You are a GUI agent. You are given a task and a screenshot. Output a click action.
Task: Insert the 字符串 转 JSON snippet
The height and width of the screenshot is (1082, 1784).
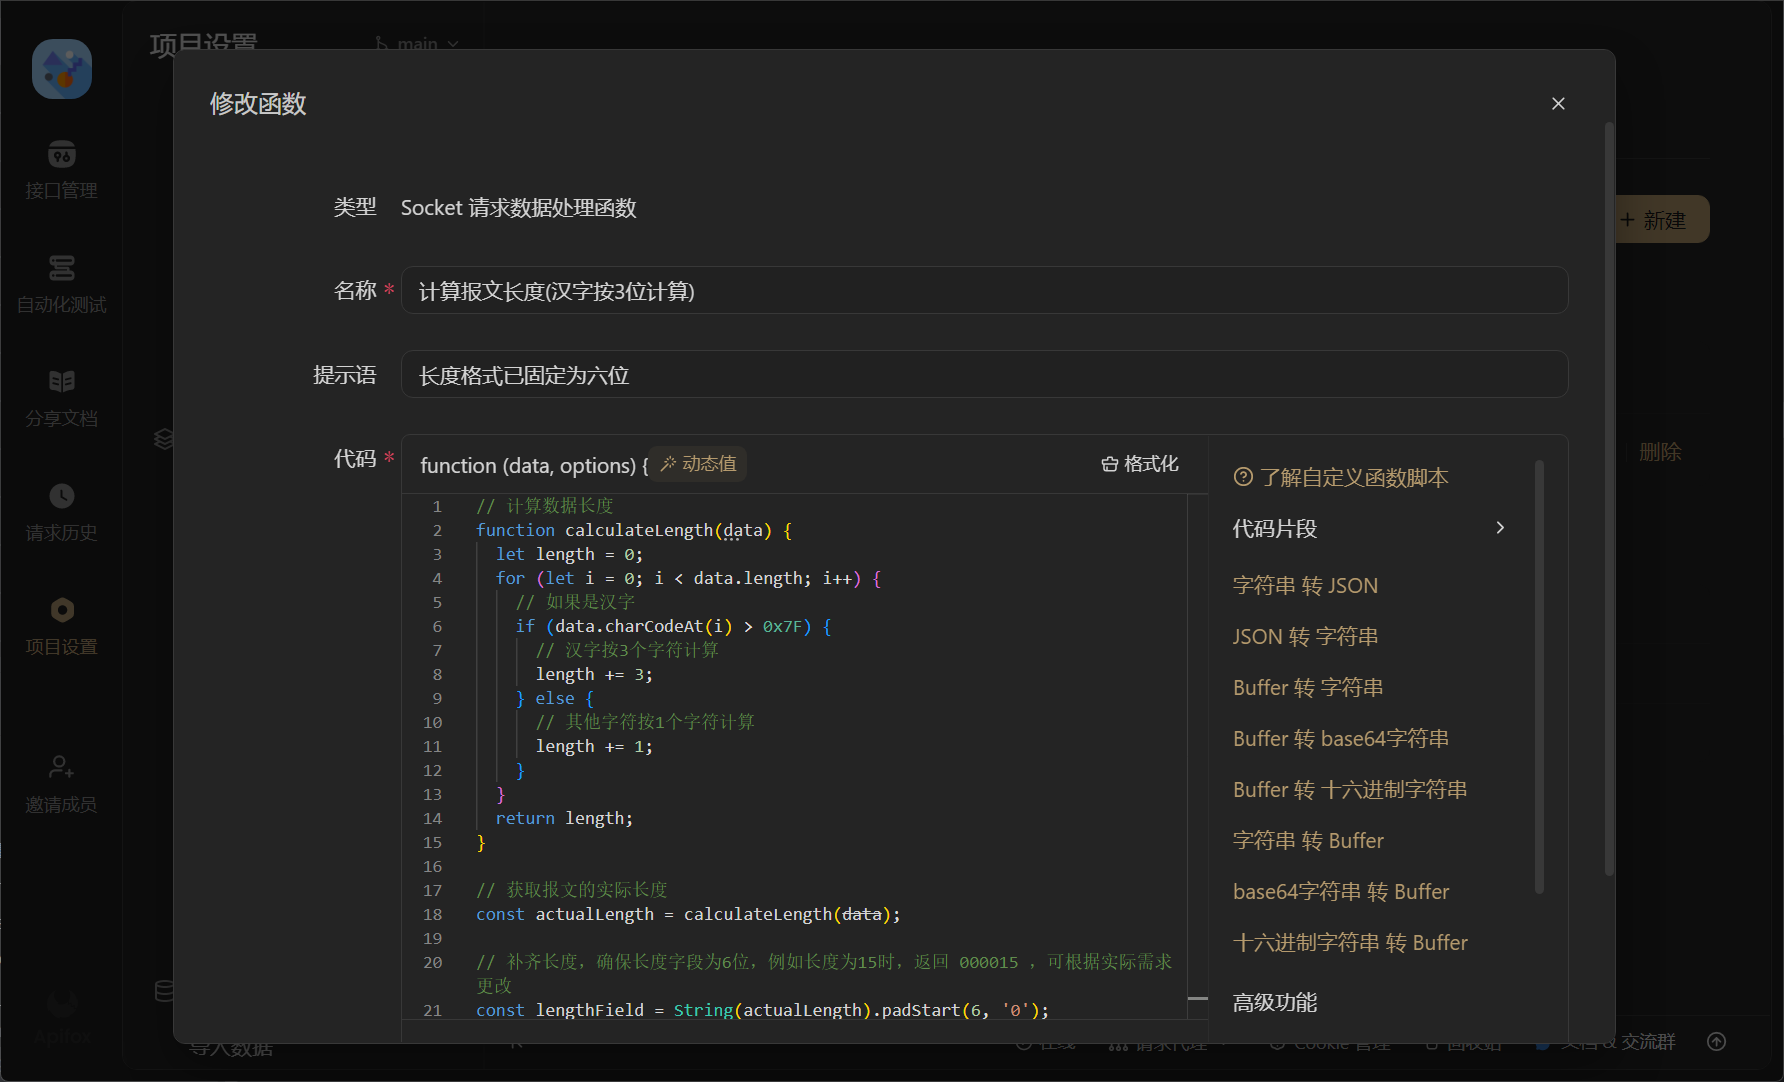click(1305, 586)
